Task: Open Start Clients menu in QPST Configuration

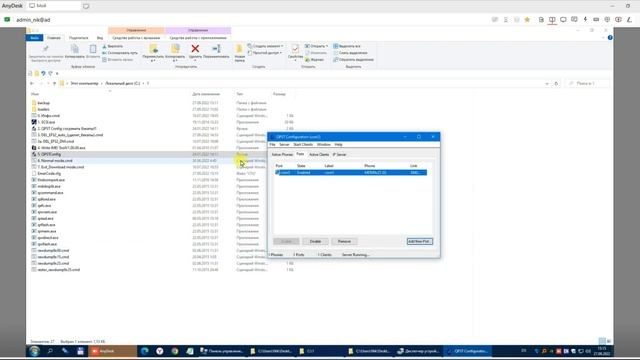Action: [x=303, y=144]
